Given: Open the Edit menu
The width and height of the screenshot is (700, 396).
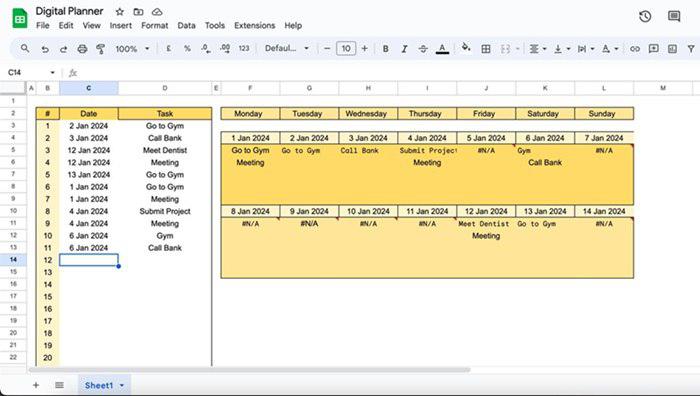Looking at the screenshot, I should [x=66, y=25].
